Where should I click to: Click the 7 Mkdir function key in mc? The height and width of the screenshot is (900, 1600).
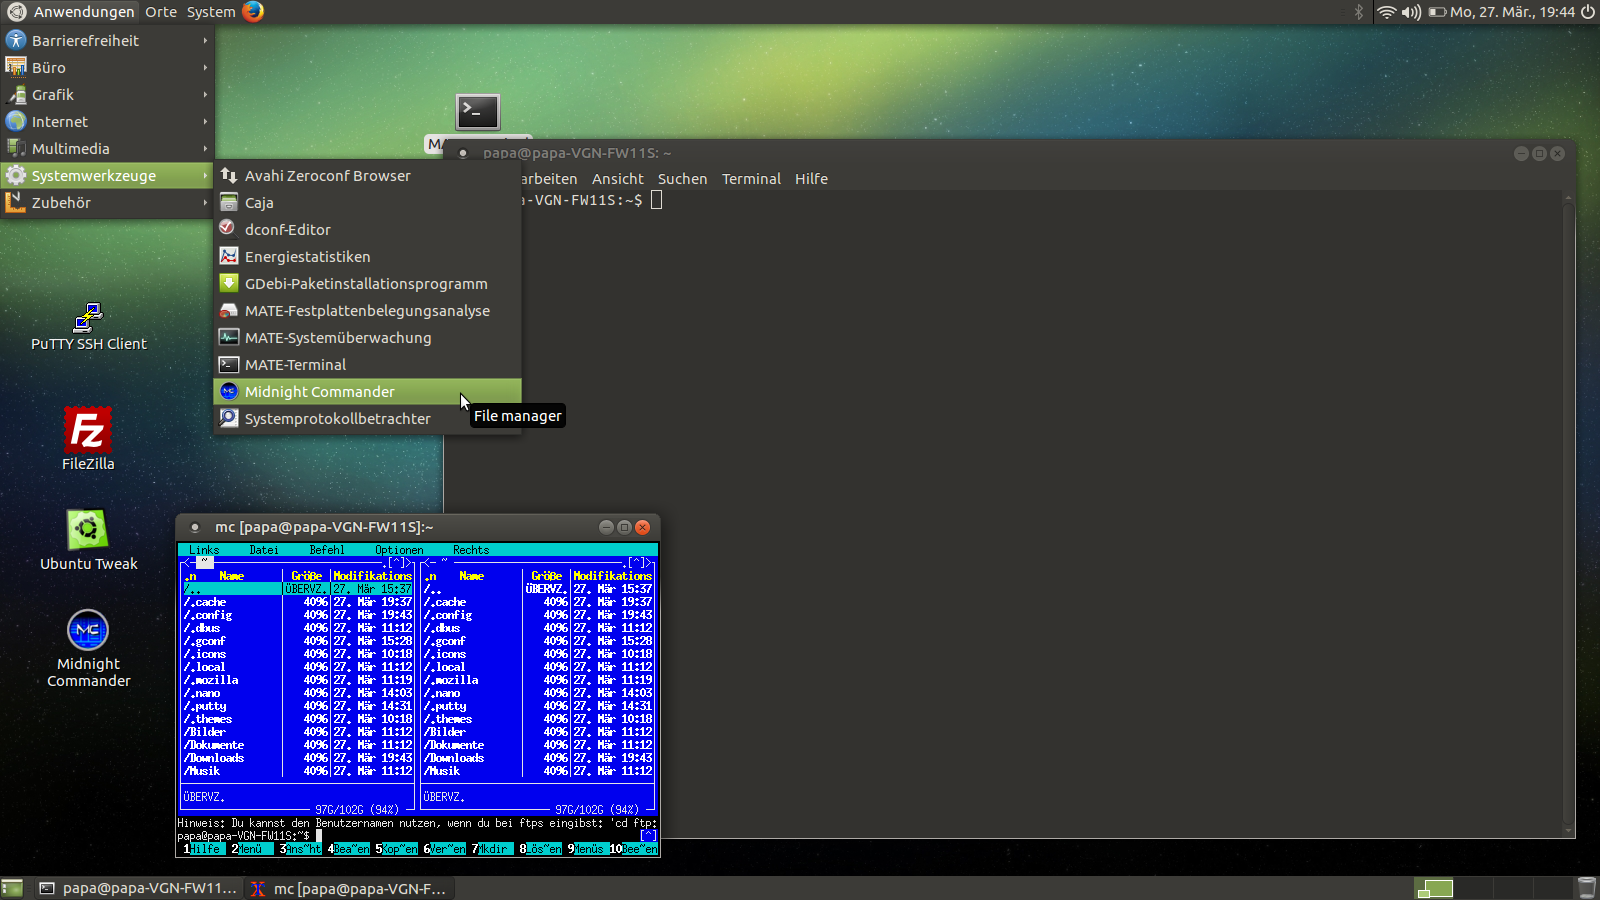[x=492, y=849]
